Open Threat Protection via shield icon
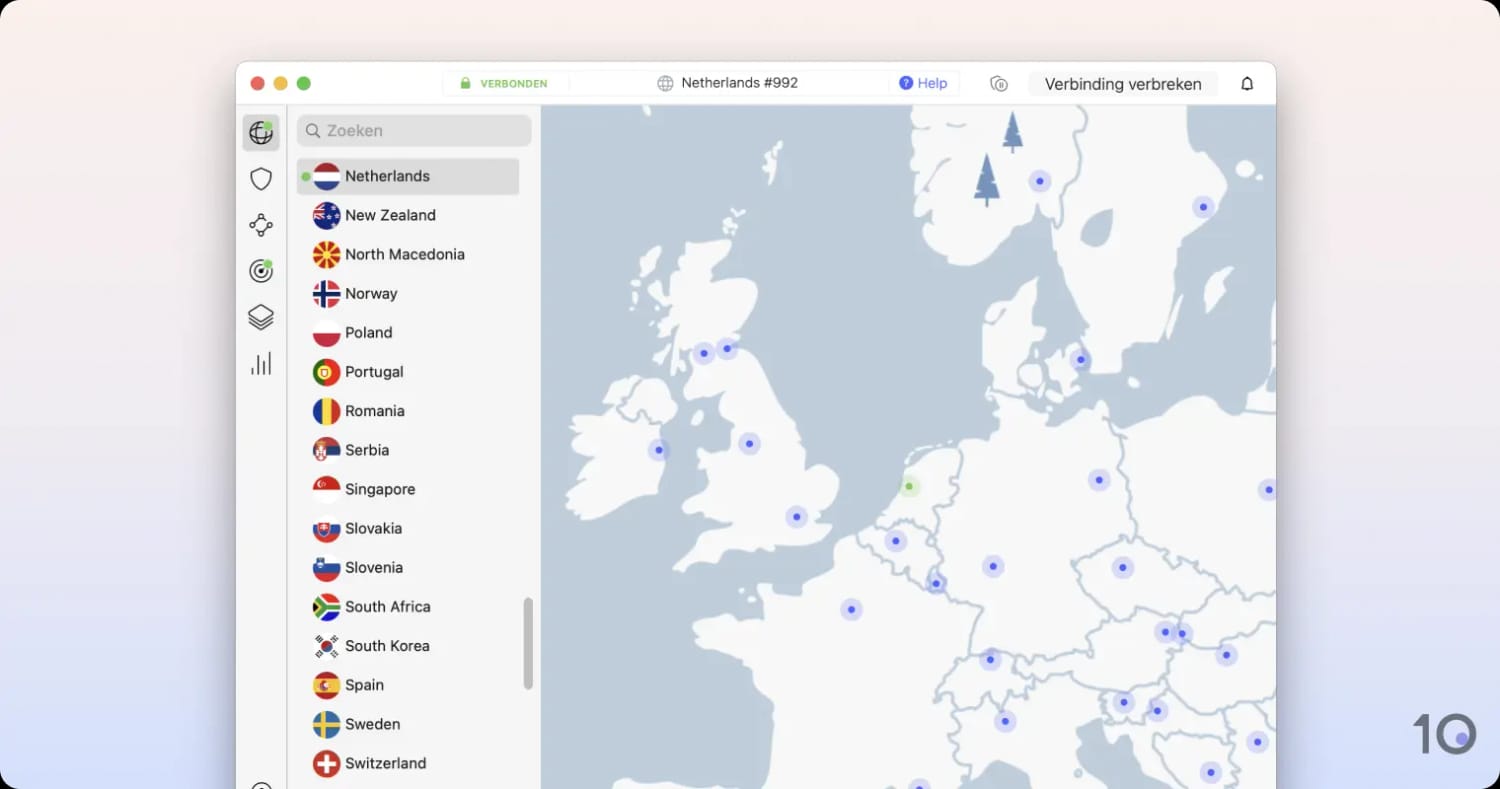Image resolution: width=1500 pixels, height=789 pixels. coord(261,178)
